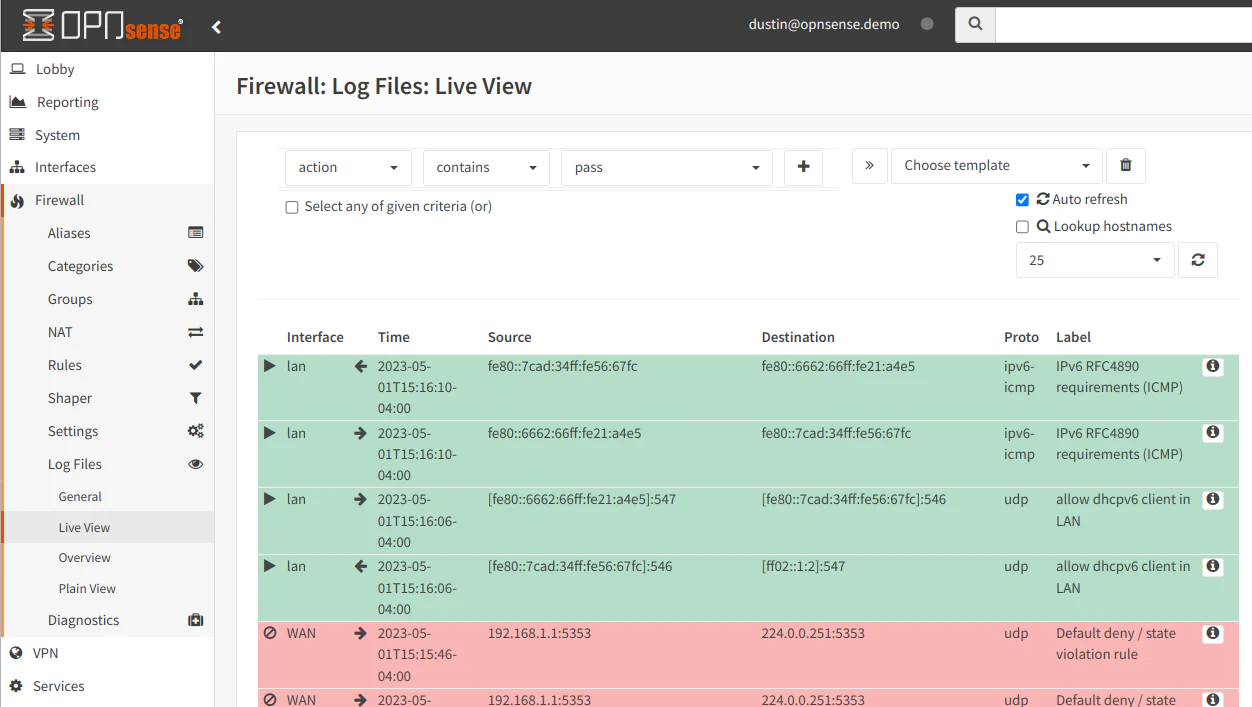Check Select any of given criteria (or)
This screenshot has height=707, width=1252.
coord(292,207)
